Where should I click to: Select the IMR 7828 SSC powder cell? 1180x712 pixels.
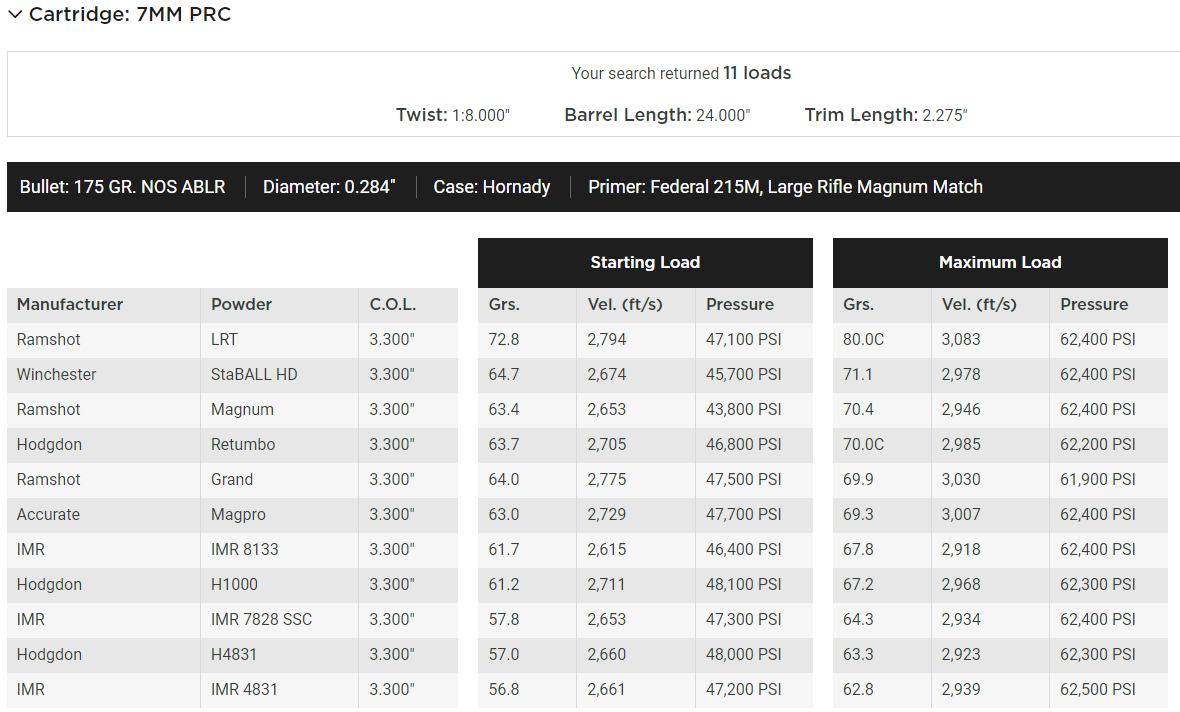coord(279,619)
